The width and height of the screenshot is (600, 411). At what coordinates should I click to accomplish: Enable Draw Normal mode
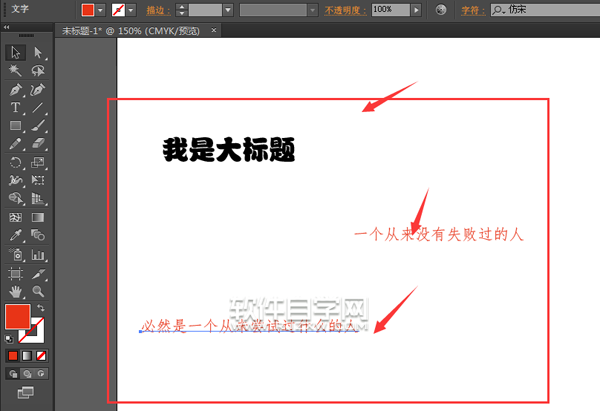(x=13, y=373)
